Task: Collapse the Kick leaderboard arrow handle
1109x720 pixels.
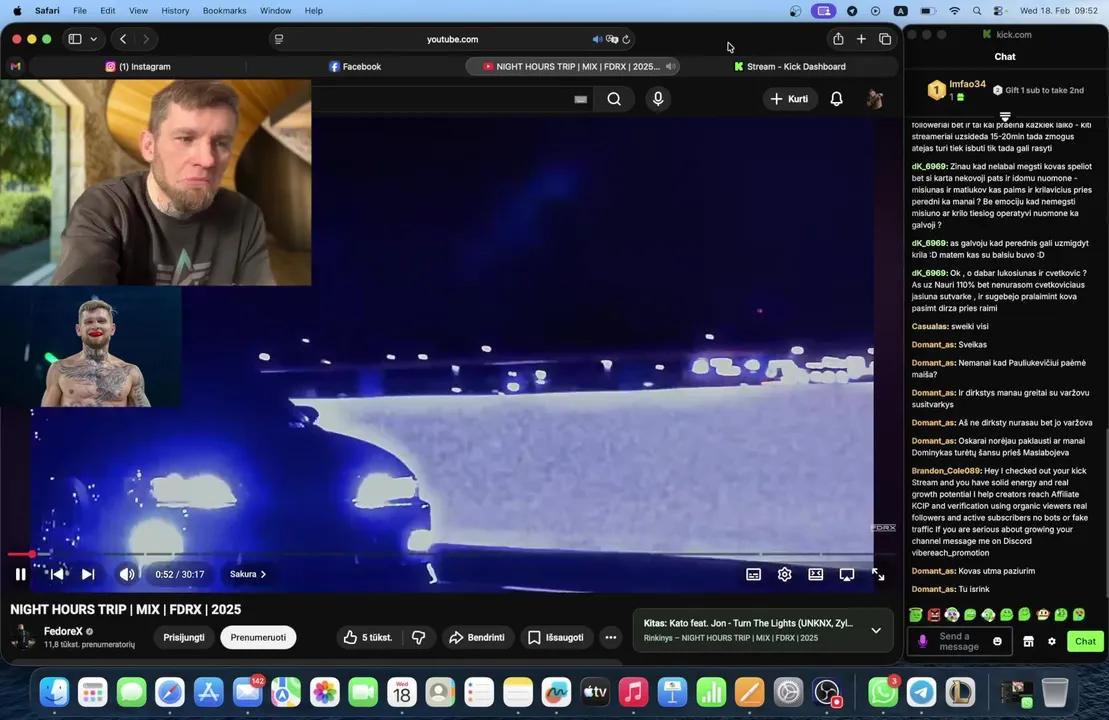Action: pos(1005,116)
